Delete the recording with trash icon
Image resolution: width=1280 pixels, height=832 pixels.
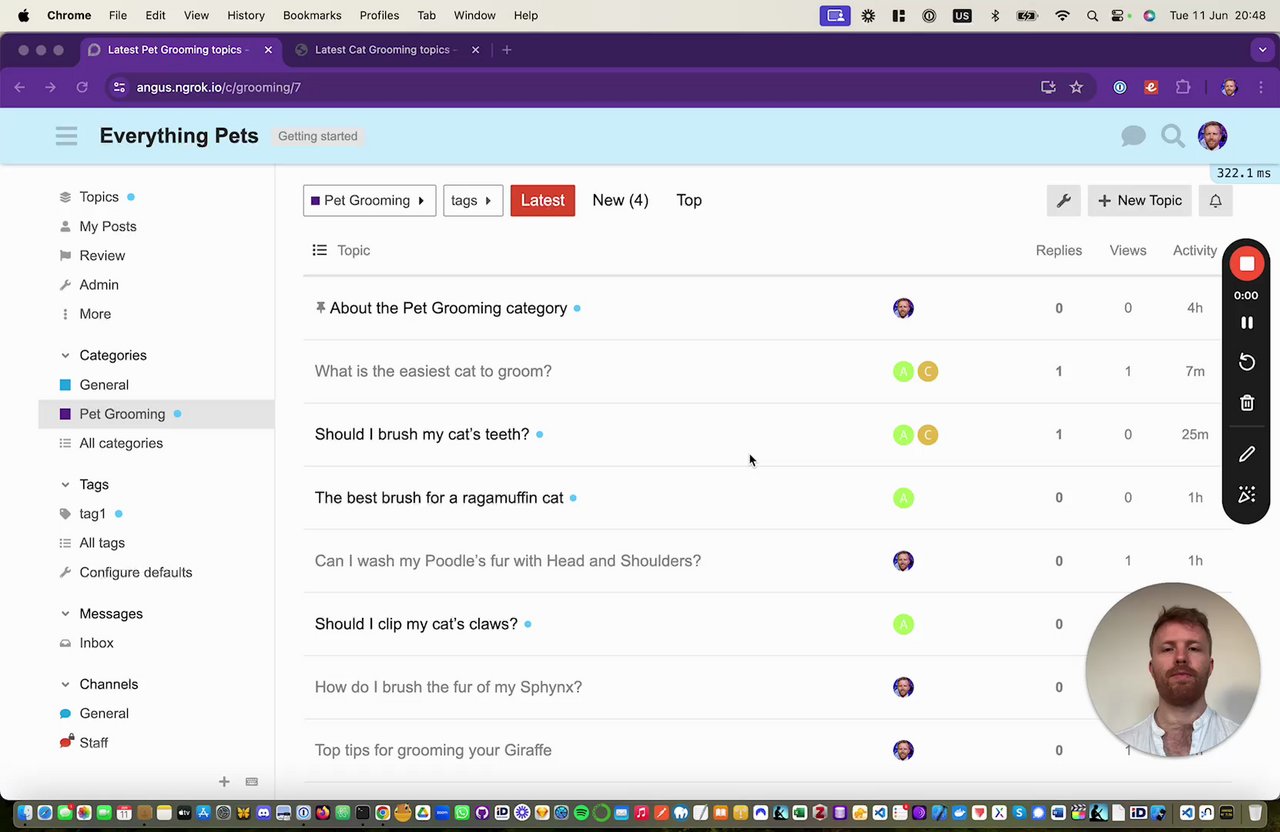[1246, 403]
